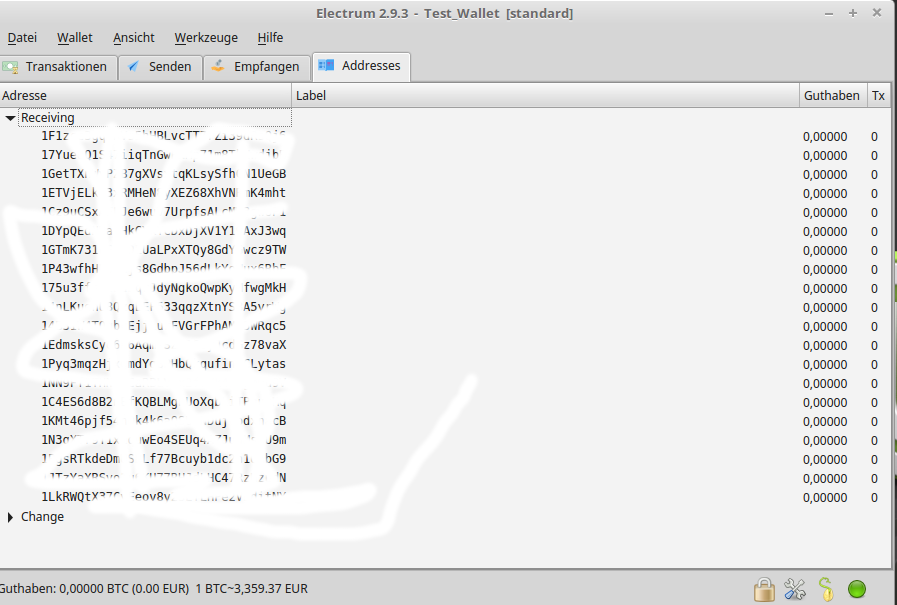Sort by the Adresse column header

click(146, 95)
